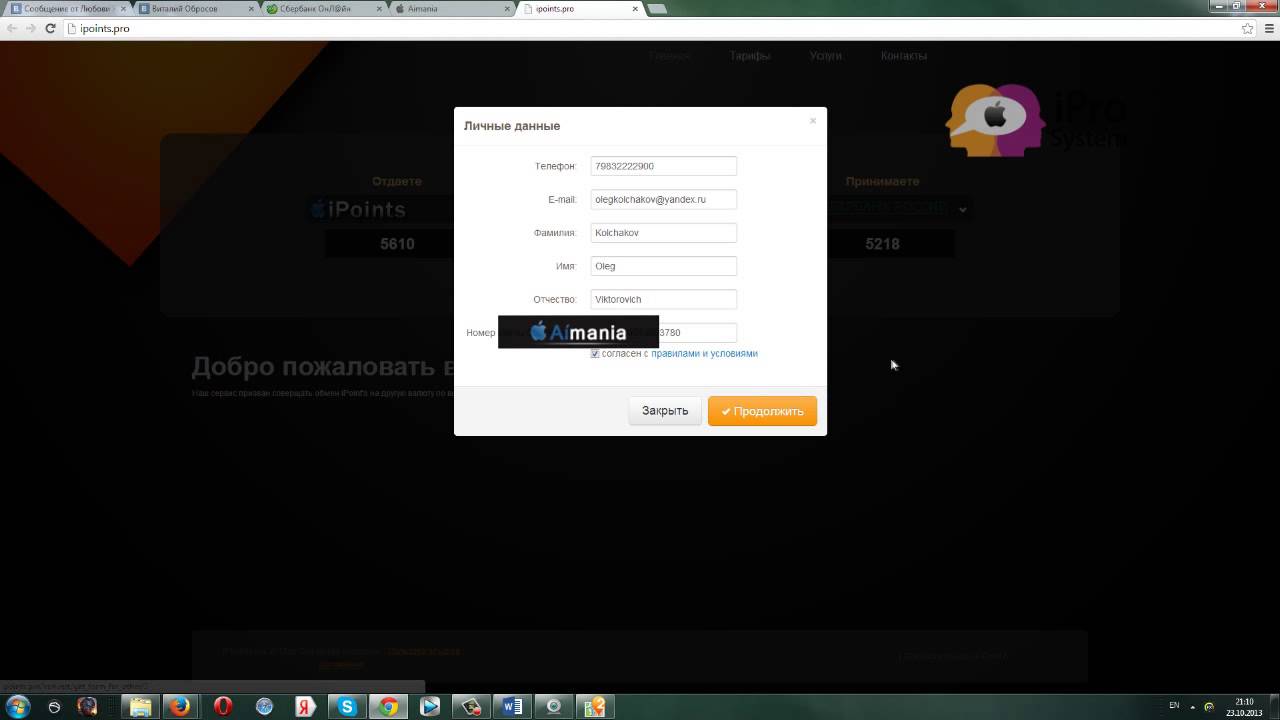Click the E-mail input field
1280x720 pixels.
[664, 199]
